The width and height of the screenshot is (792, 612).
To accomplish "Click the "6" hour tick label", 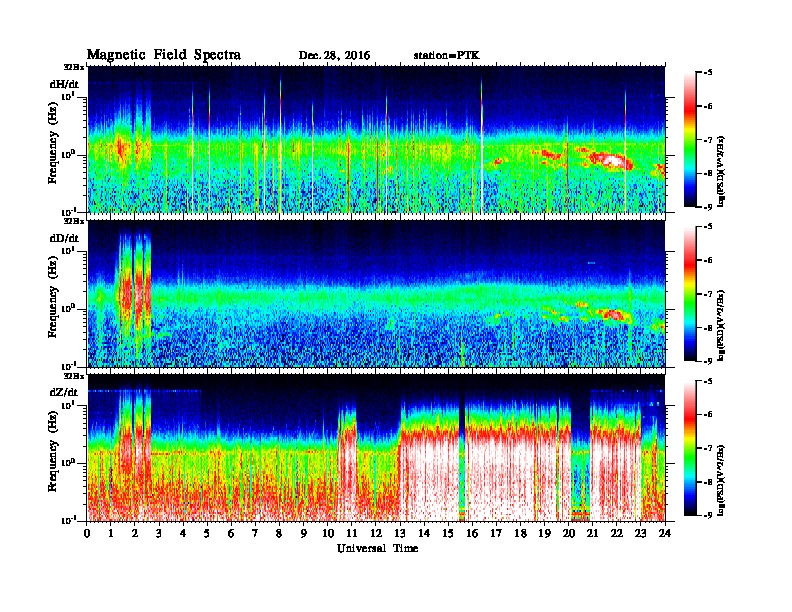I will [231, 533].
